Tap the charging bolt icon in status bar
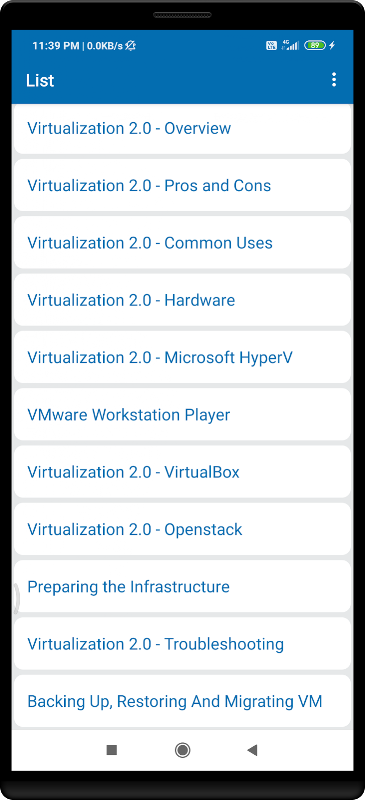365x800 pixels. (332, 45)
